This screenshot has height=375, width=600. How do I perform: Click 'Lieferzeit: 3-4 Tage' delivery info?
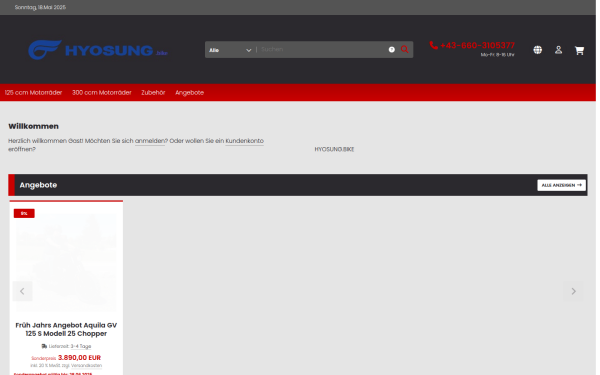click(x=66, y=346)
